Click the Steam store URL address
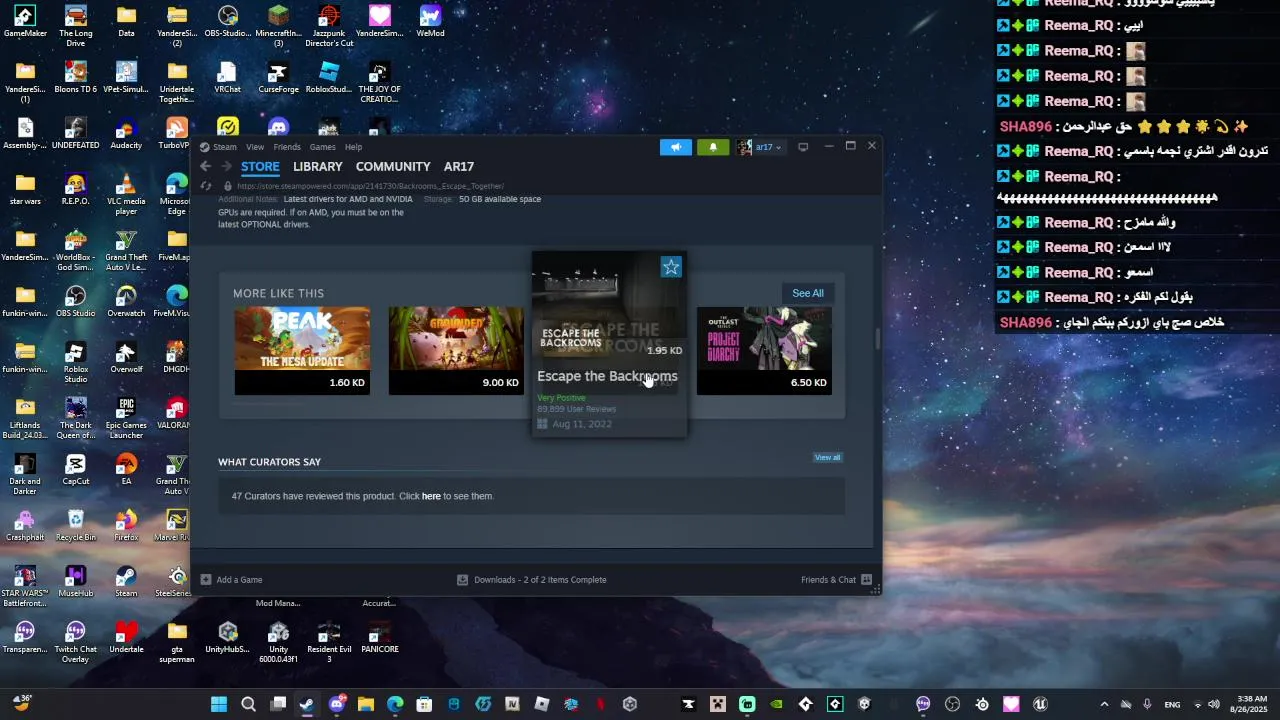Screen dimensions: 1280x720 370,186
